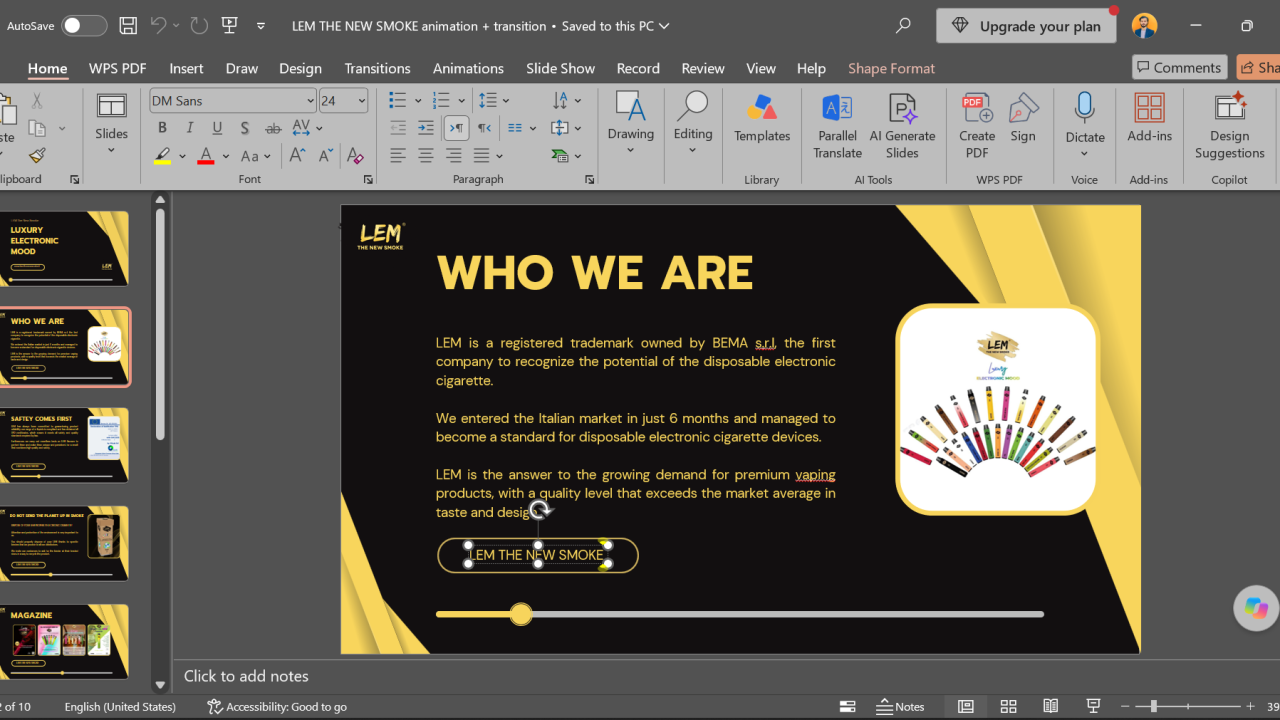The image size is (1280, 720).
Task: Apply strikethrough formatting
Action: 273,128
